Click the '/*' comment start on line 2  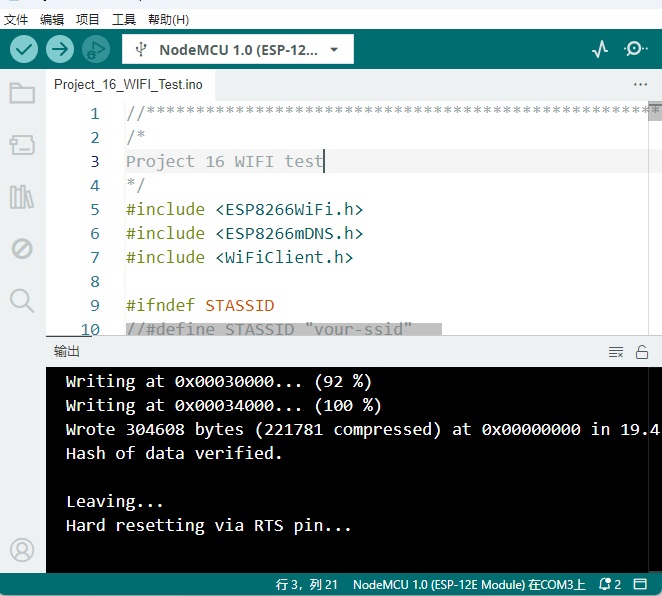pyautogui.click(x=136, y=137)
